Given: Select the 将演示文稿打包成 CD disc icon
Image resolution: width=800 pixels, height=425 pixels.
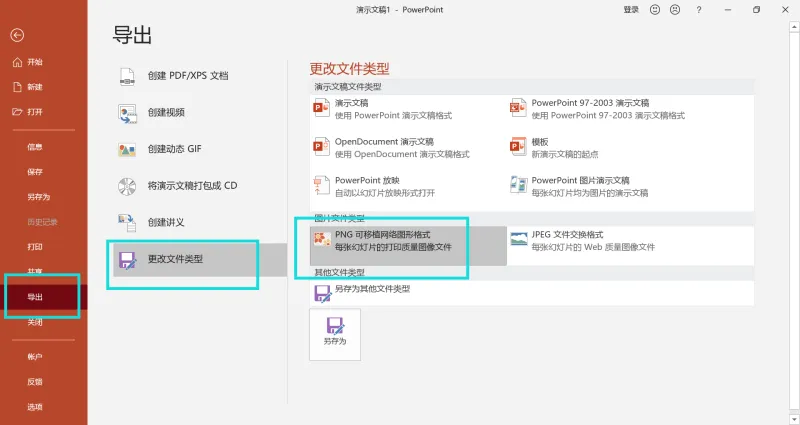Looking at the screenshot, I should [127, 186].
